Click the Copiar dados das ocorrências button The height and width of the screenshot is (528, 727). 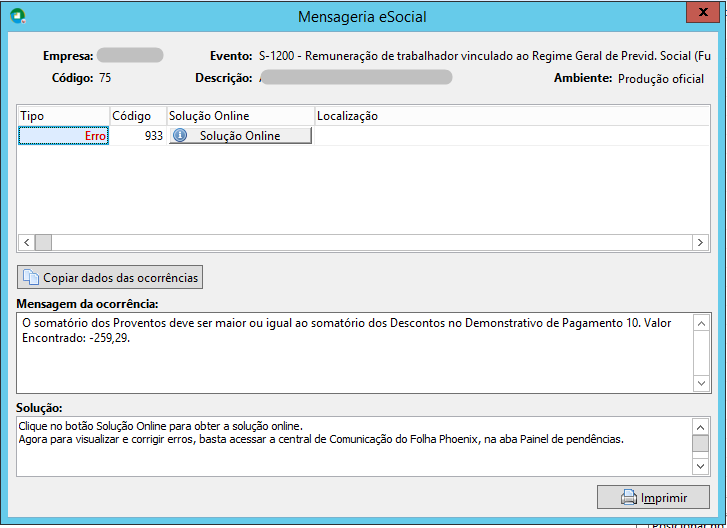click(110, 277)
